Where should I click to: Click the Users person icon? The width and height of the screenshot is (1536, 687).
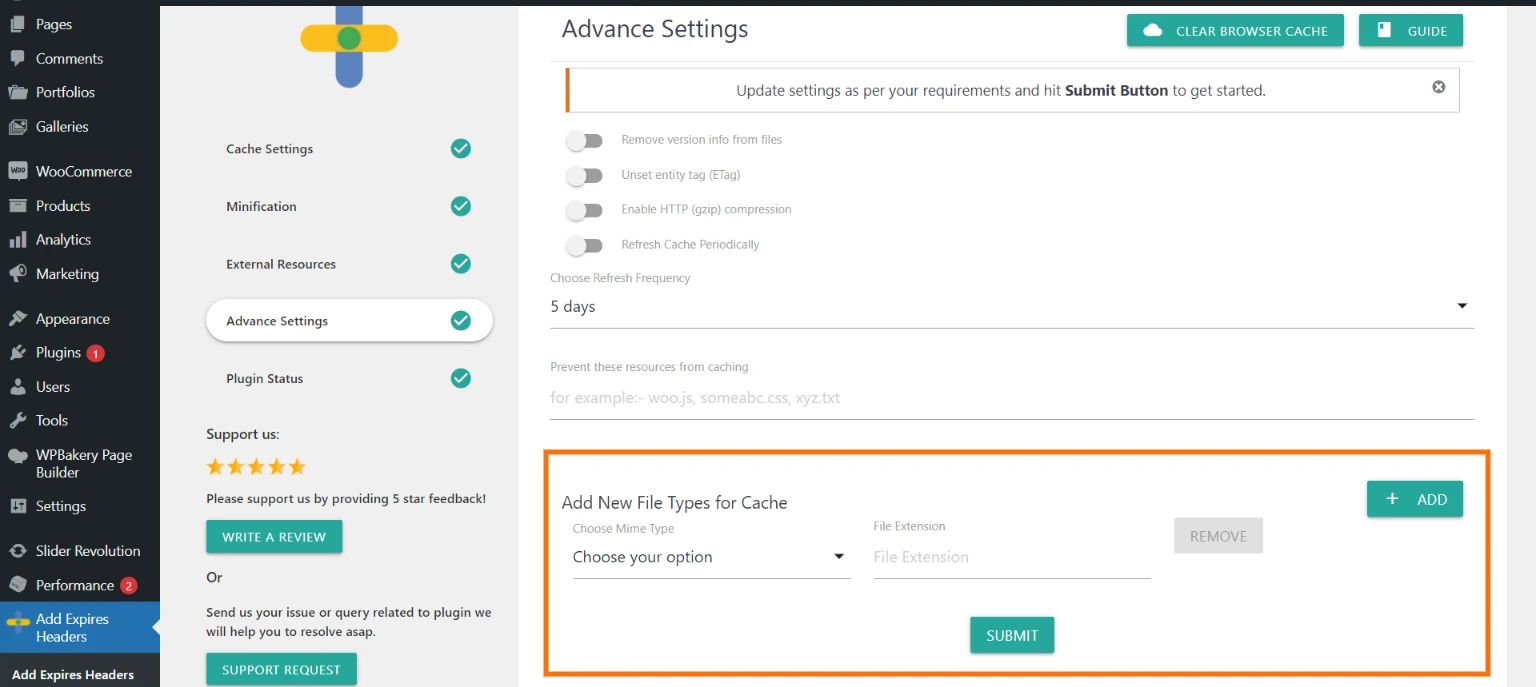click(x=17, y=387)
